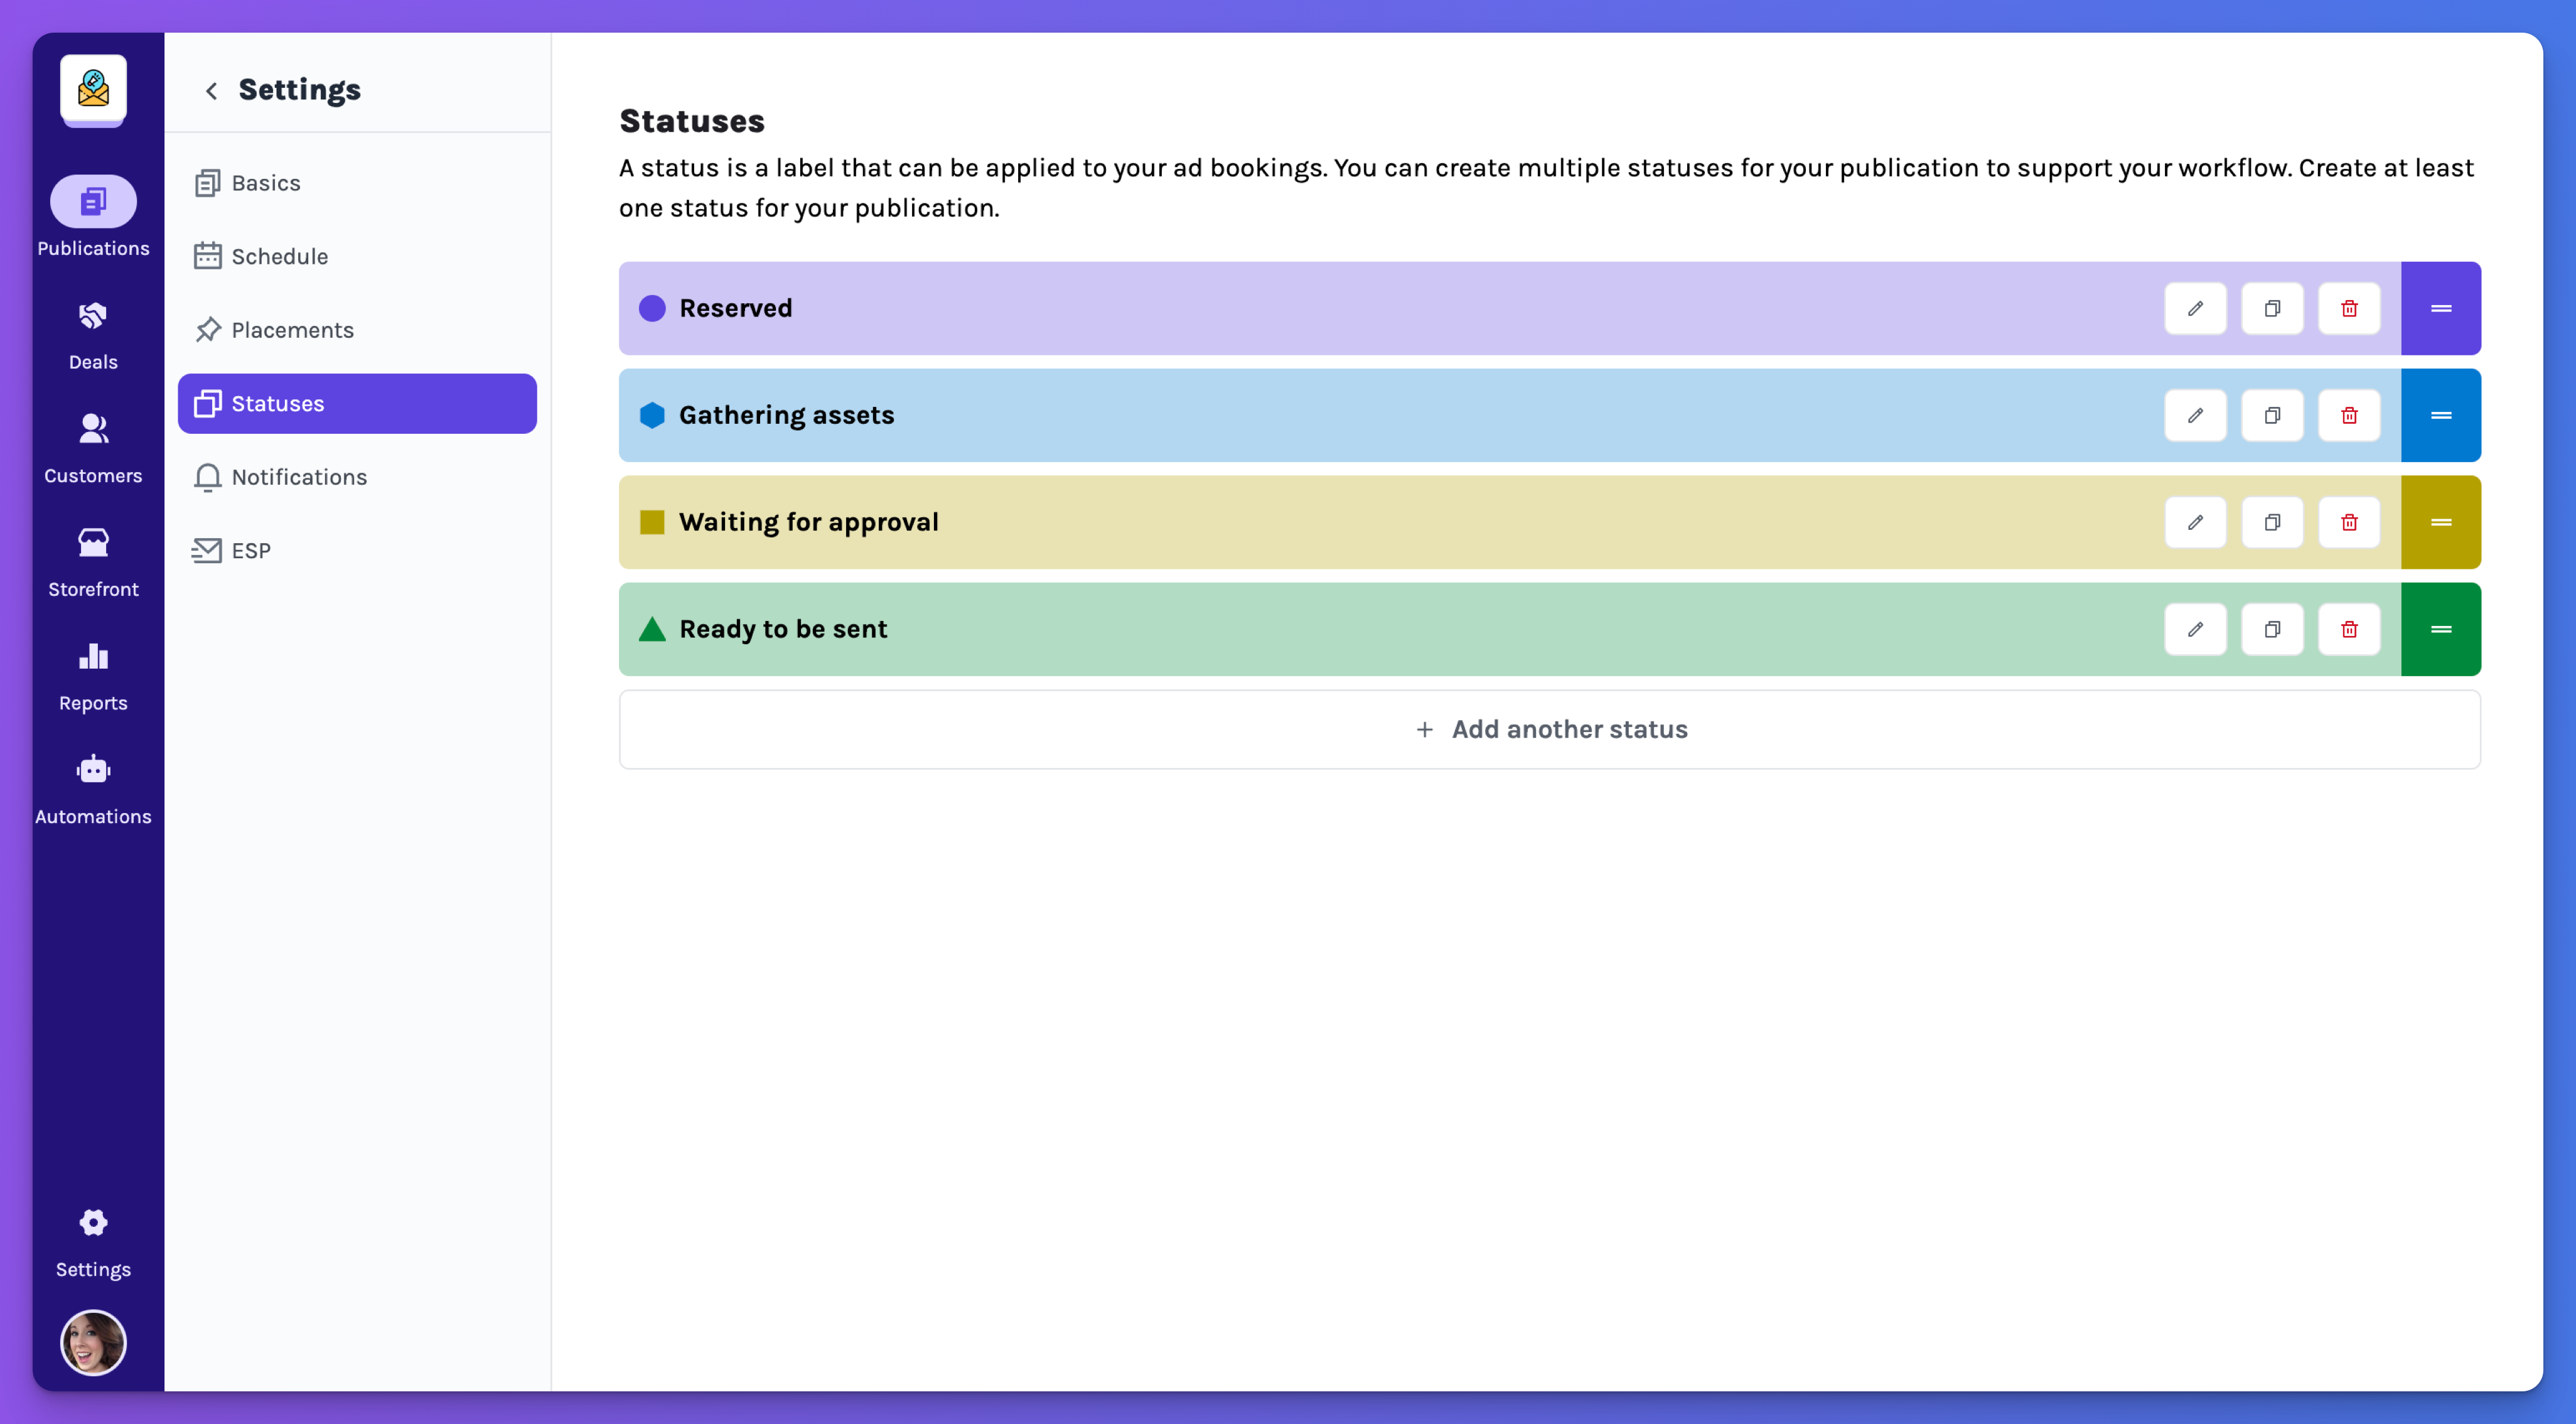Edit the Reserved status

point(2195,308)
